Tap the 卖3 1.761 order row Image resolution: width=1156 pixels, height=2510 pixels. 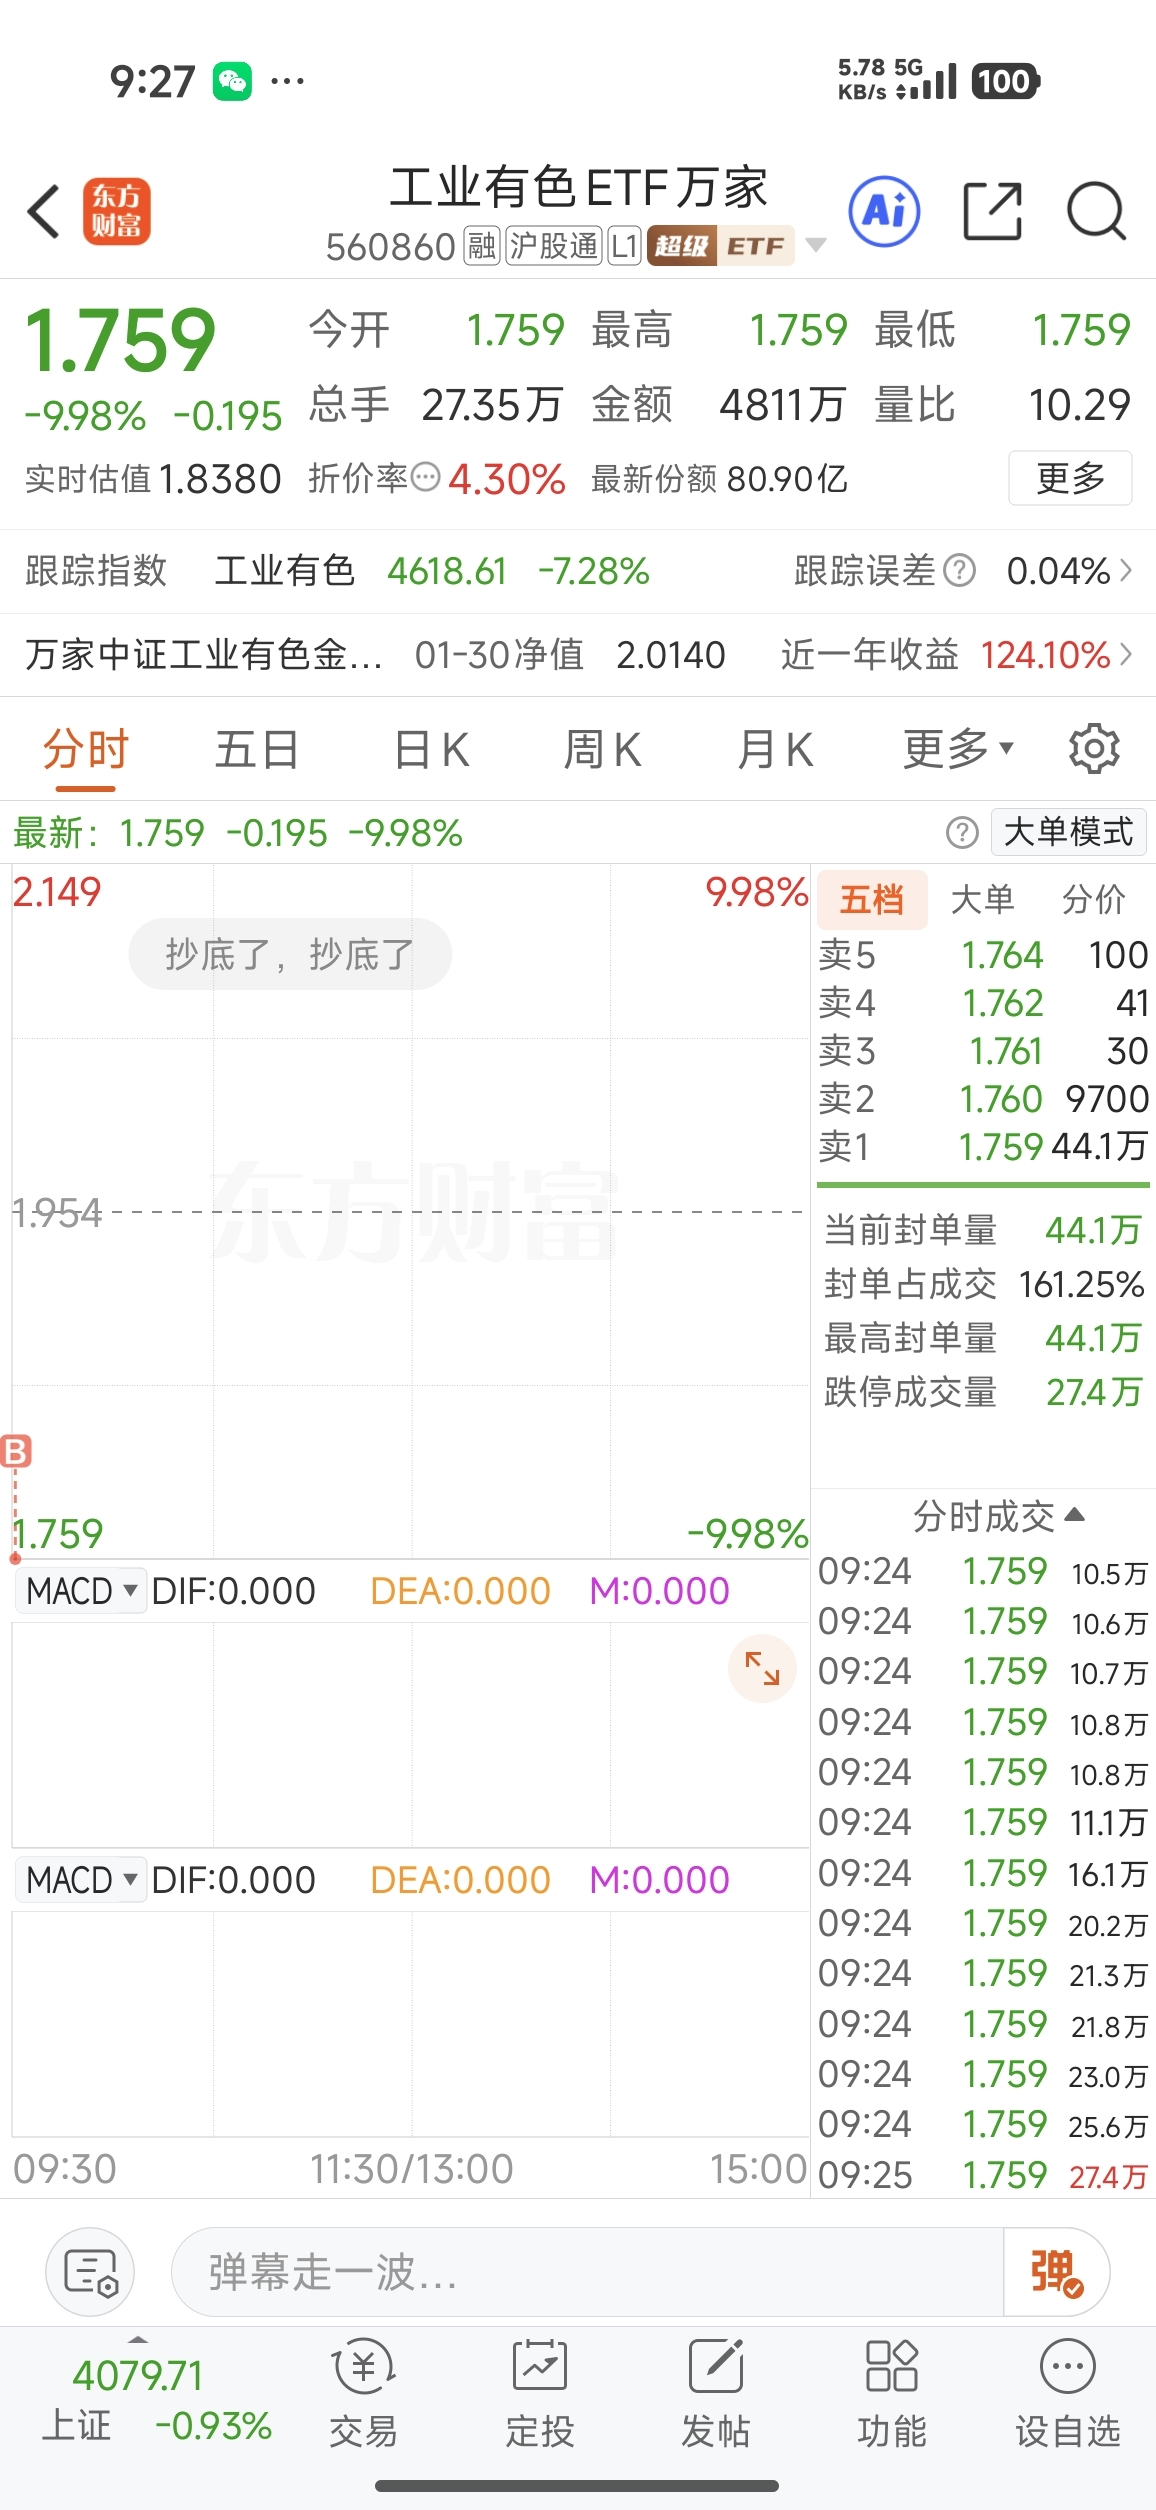983,1051
